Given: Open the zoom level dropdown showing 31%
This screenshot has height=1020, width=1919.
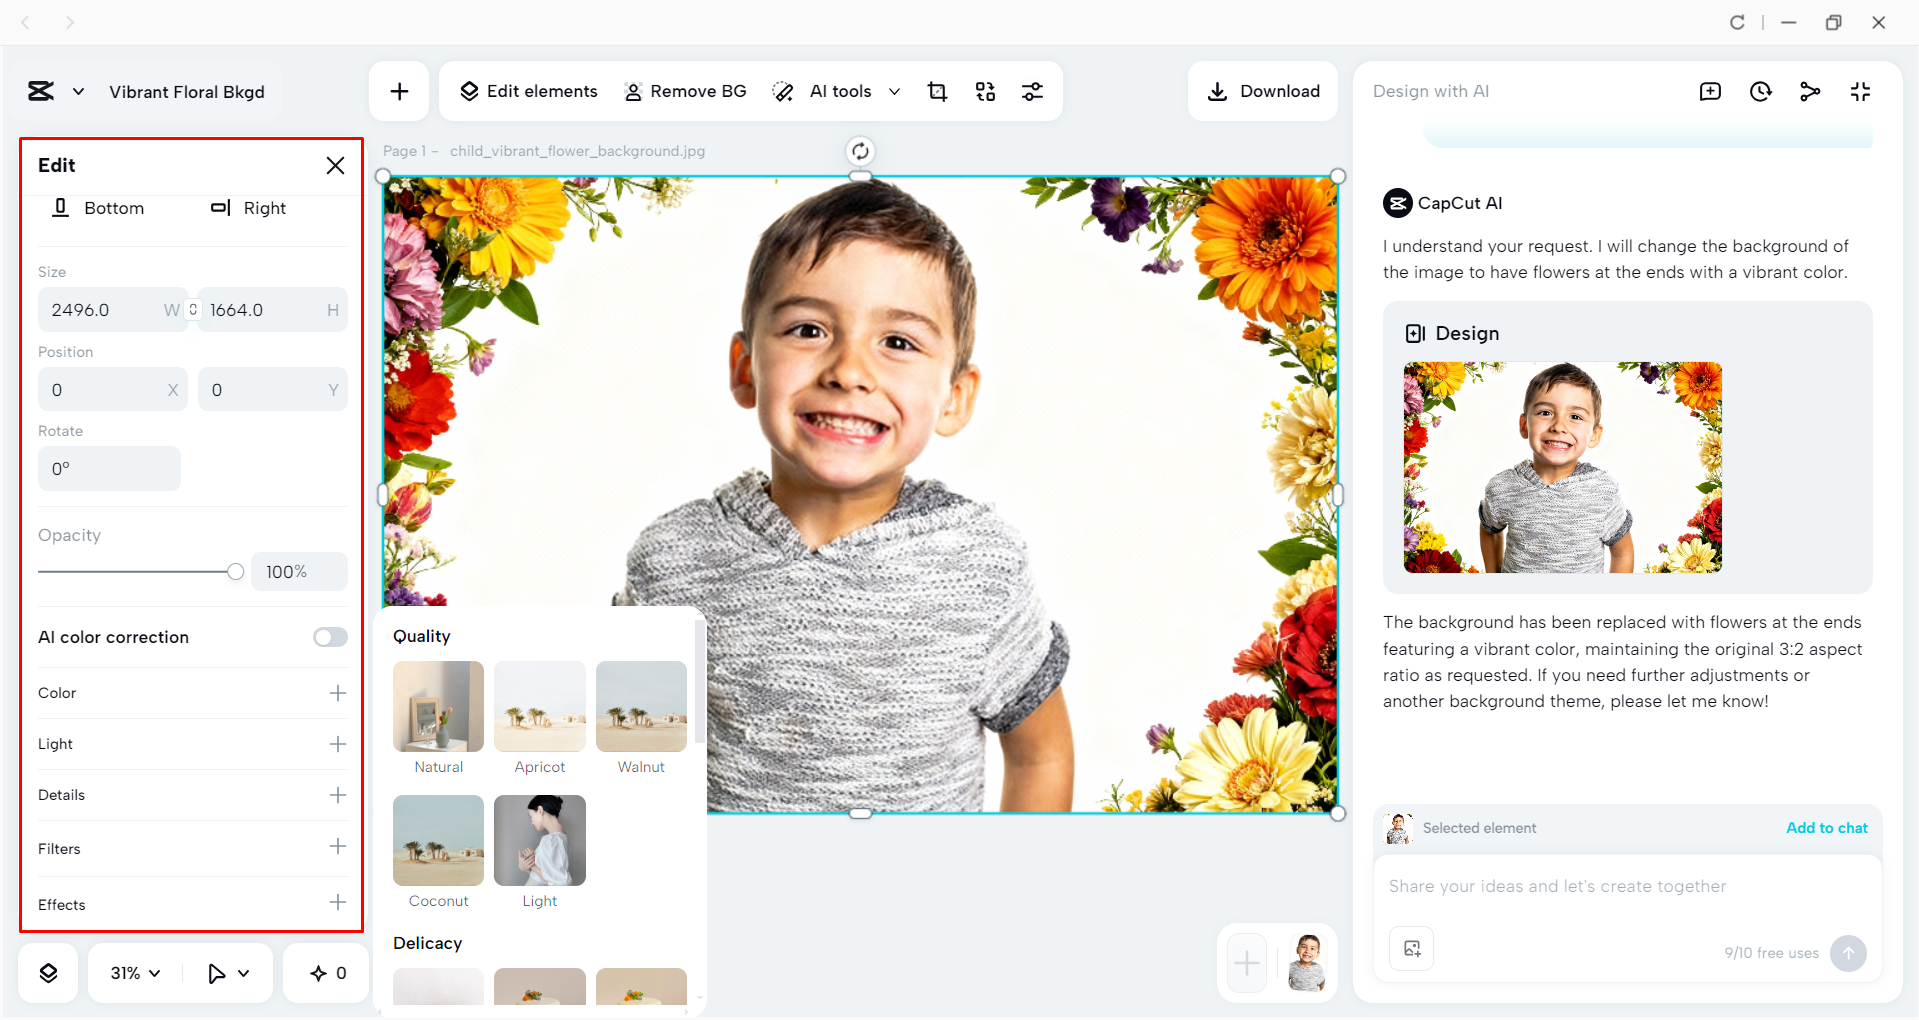Looking at the screenshot, I should point(133,972).
